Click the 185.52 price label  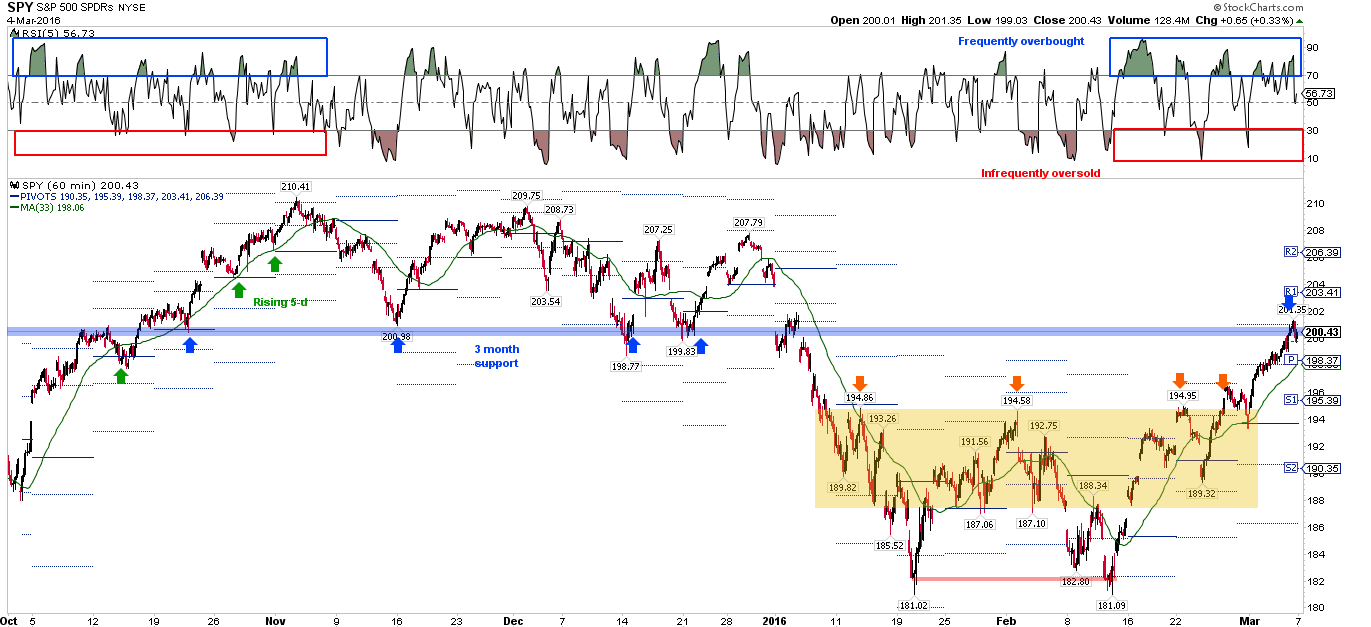point(889,546)
